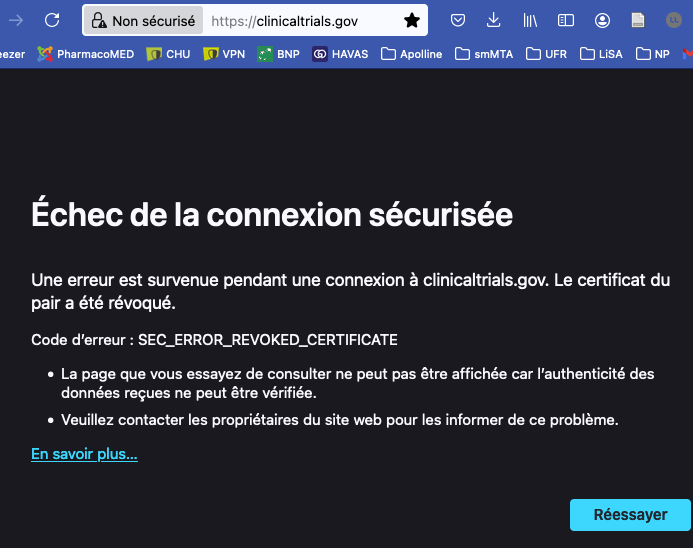Expand the UFR bookmarks folder

pyautogui.click(x=546, y=54)
